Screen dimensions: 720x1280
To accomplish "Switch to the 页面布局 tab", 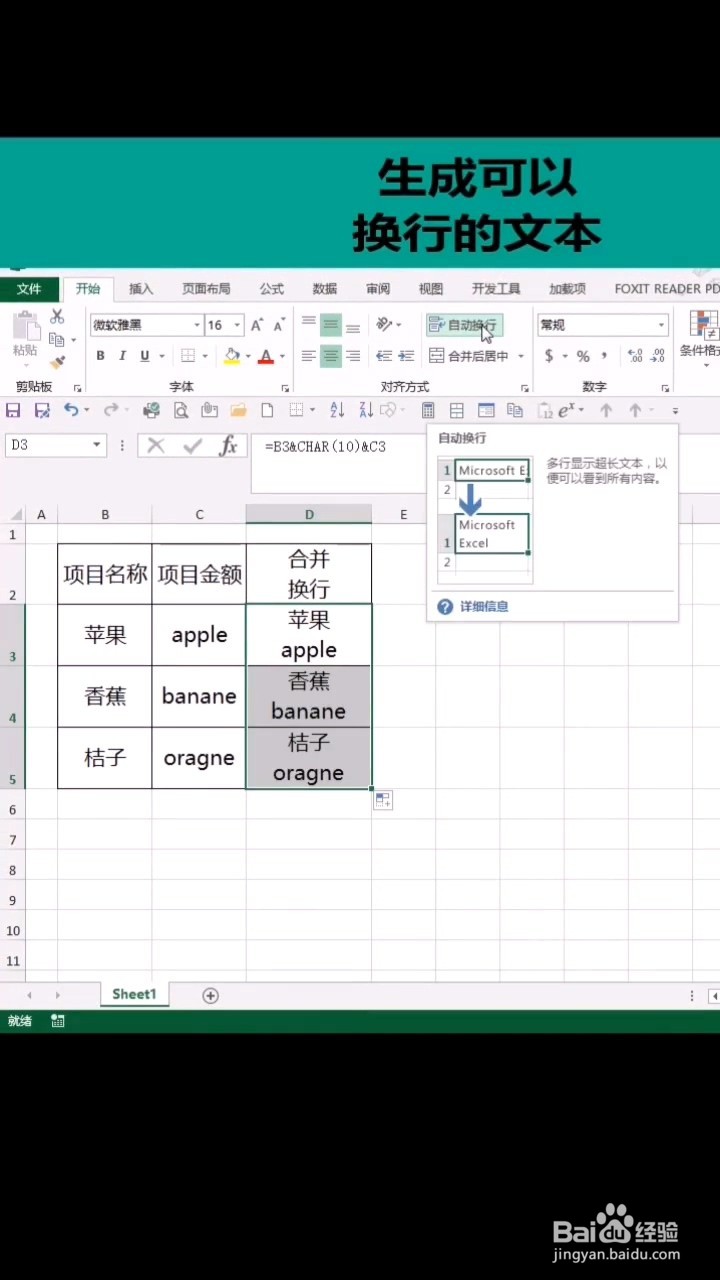I will click(x=206, y=289).
